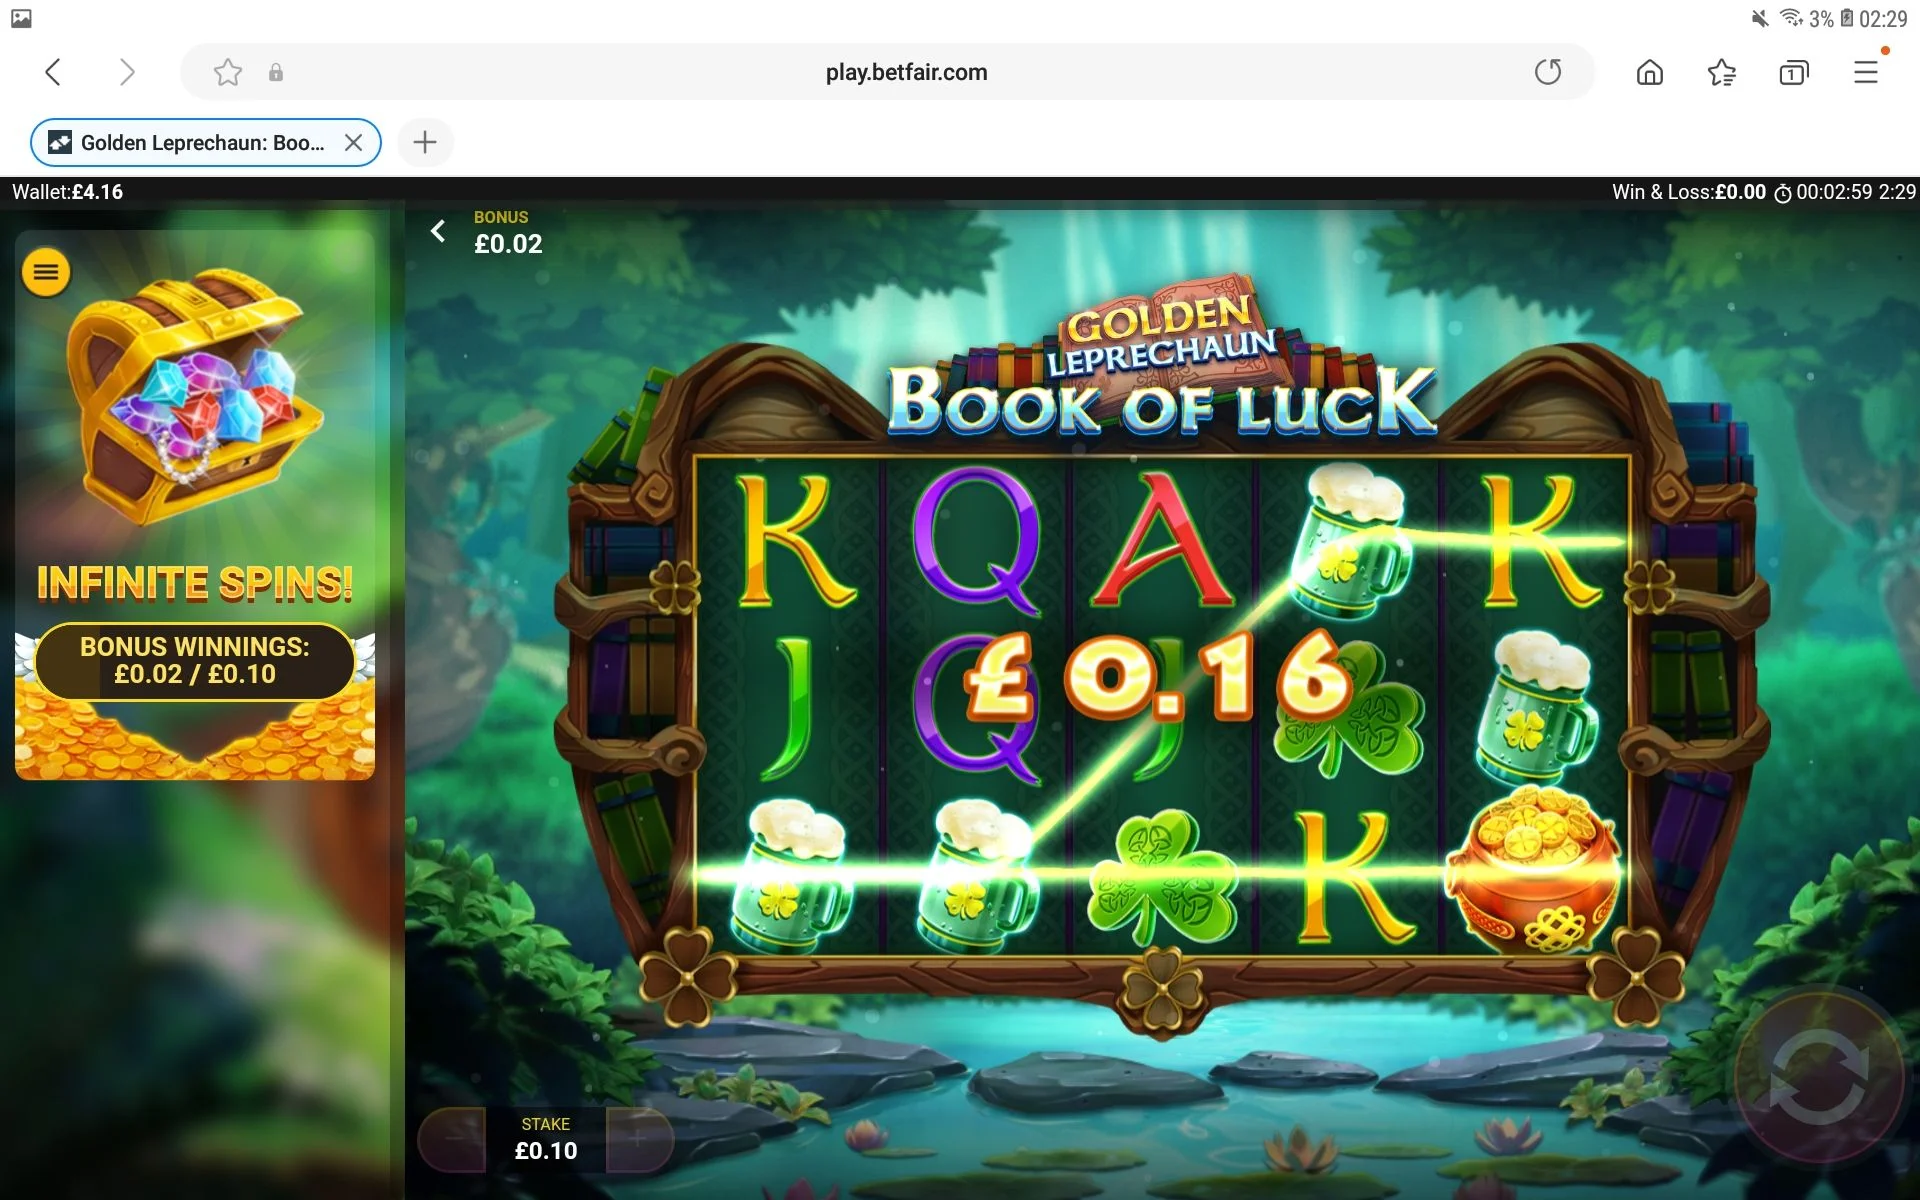The image size is (1920, 1200).
Task: Click the red A symbol
Action: pyautogui.click(x=1162, y=540)
